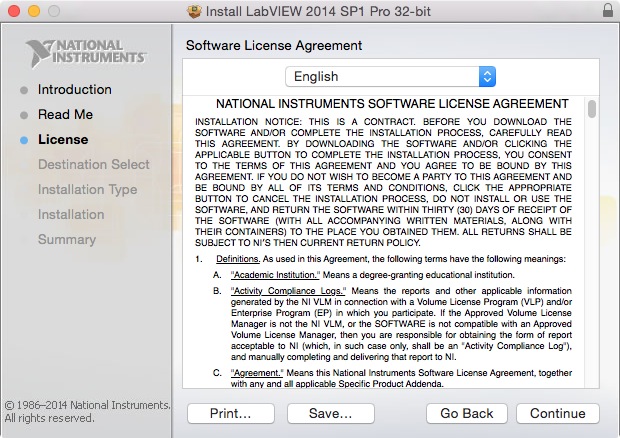Click the Print... button
This screenshot has height=438, width=620.
pos(231,413)
